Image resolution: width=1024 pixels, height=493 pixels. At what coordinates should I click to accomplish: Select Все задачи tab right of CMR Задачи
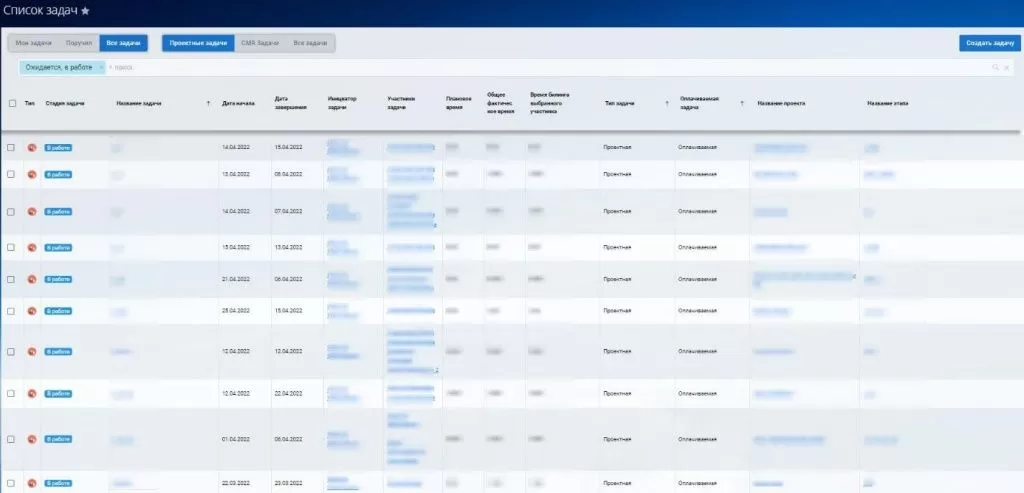point(310,43)
